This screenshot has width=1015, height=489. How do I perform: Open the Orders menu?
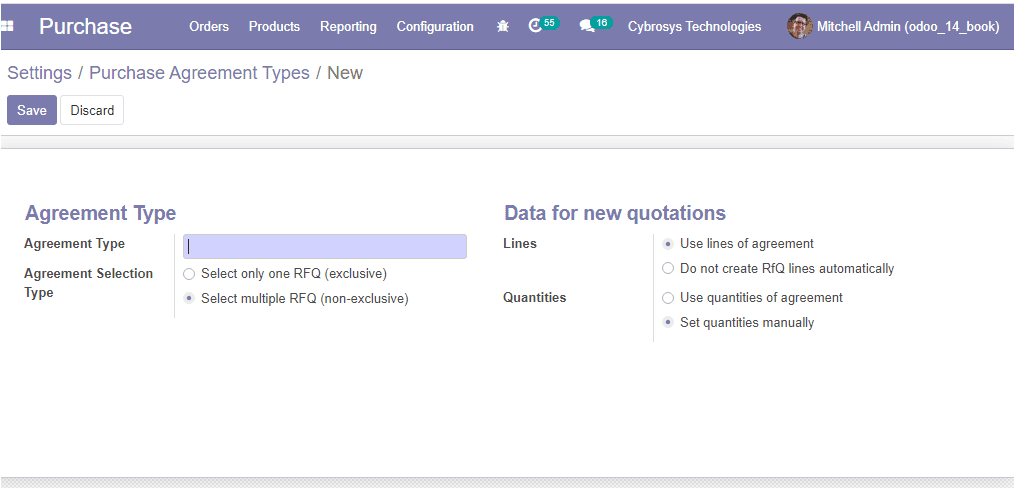click(209, 27)
